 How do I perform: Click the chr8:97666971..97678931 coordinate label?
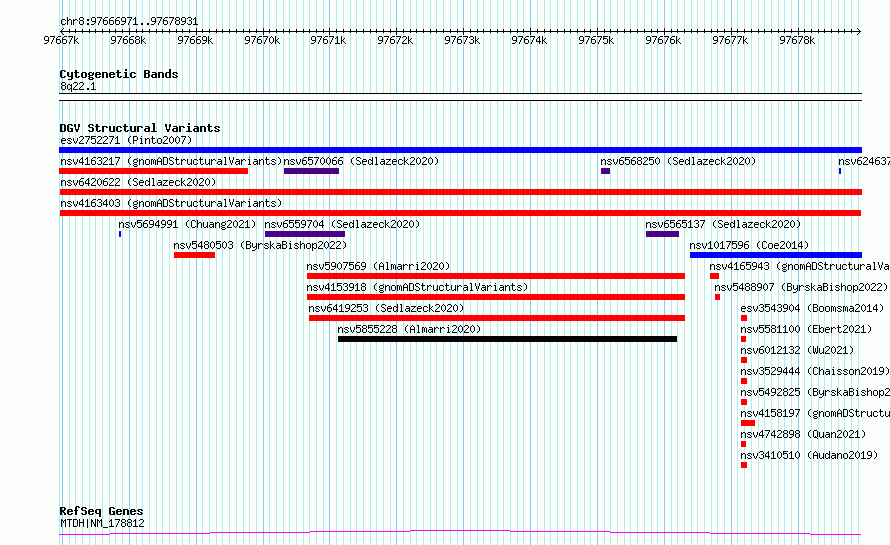pos(129,22)
